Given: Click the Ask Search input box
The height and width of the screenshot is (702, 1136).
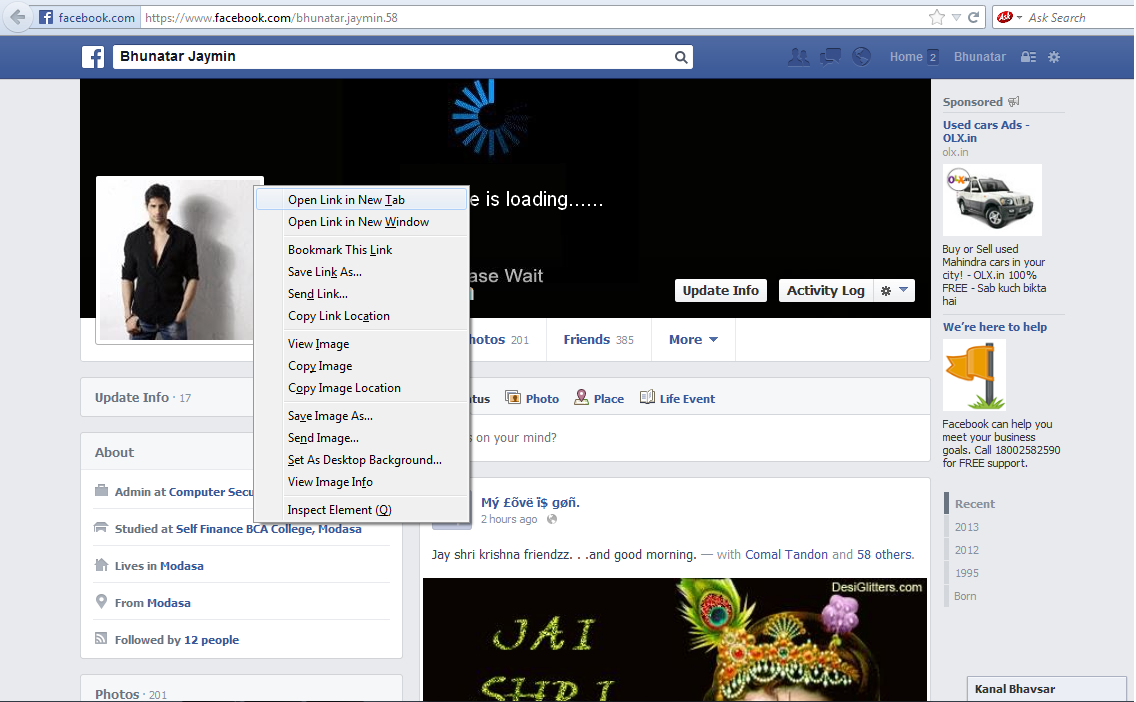Looking at the screenshot, I should pyautogui.click(x=1079, y=17).
